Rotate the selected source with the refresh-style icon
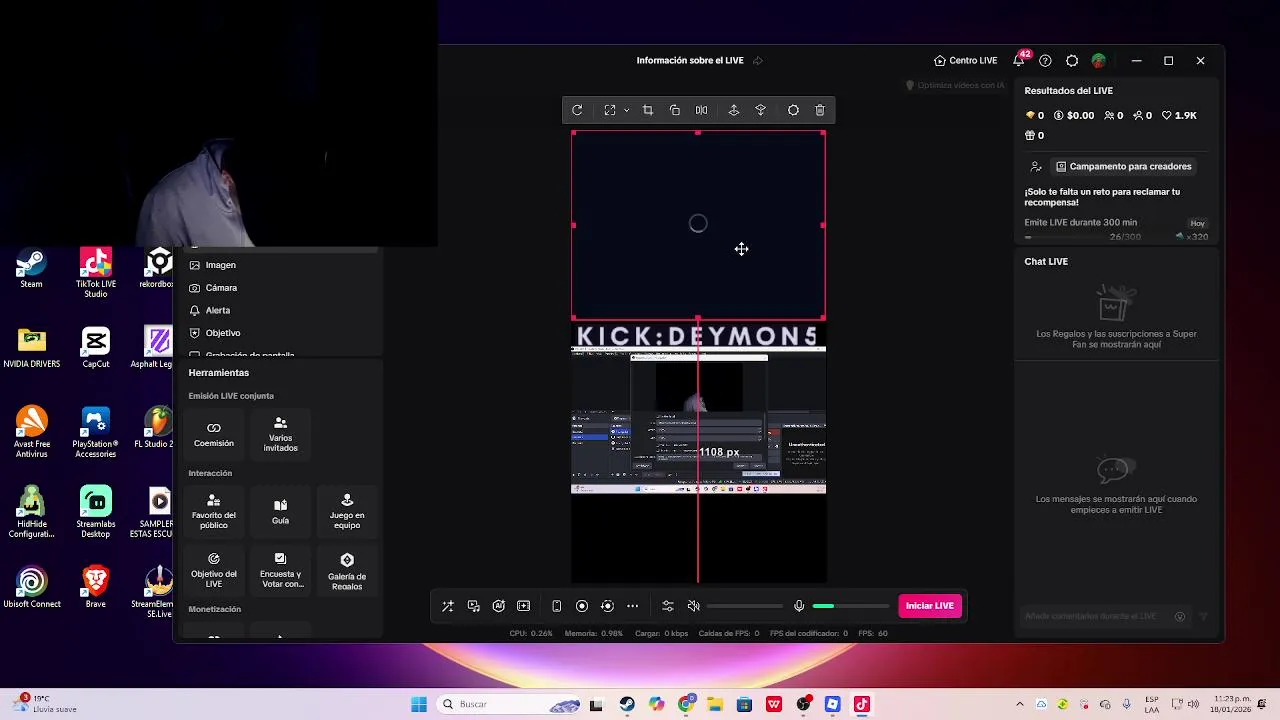The image size is (1280, 720). (x=577, y=110)
